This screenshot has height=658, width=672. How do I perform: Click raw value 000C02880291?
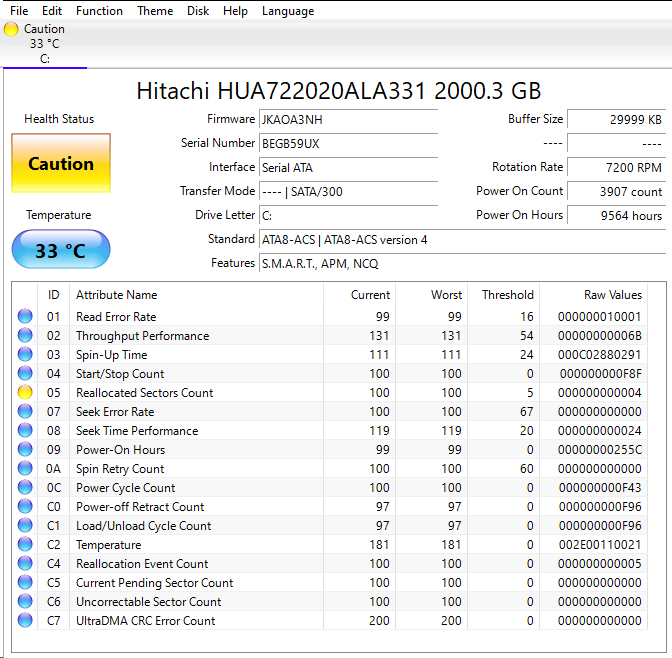(x=600, y=355)
